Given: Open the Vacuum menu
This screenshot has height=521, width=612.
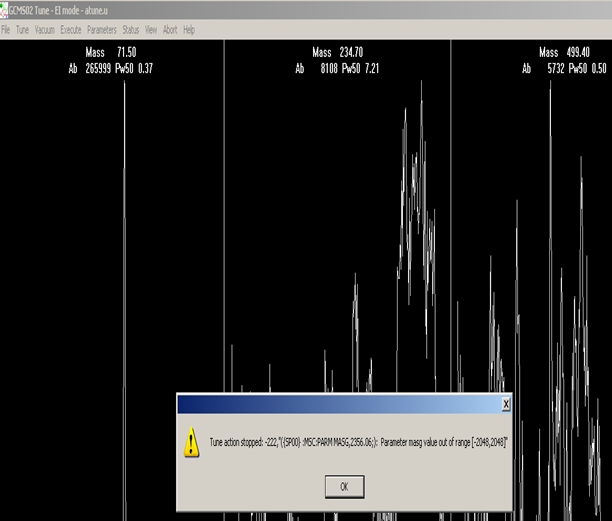Looking at the screenshot, I should [x=44, y=30].
